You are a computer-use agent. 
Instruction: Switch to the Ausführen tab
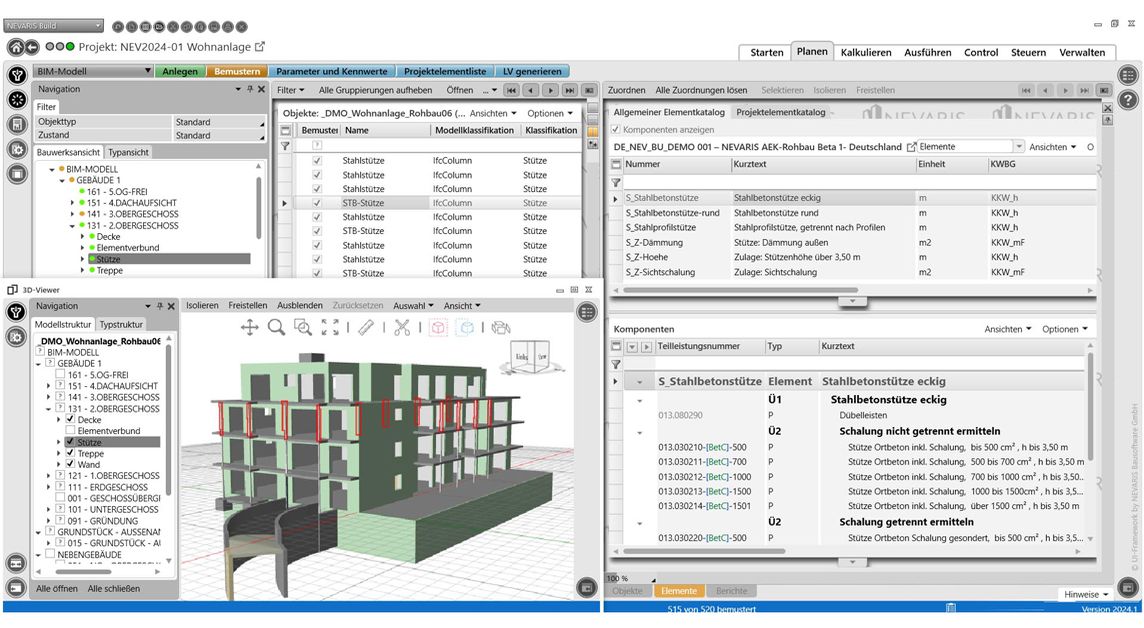pos(927,52)
